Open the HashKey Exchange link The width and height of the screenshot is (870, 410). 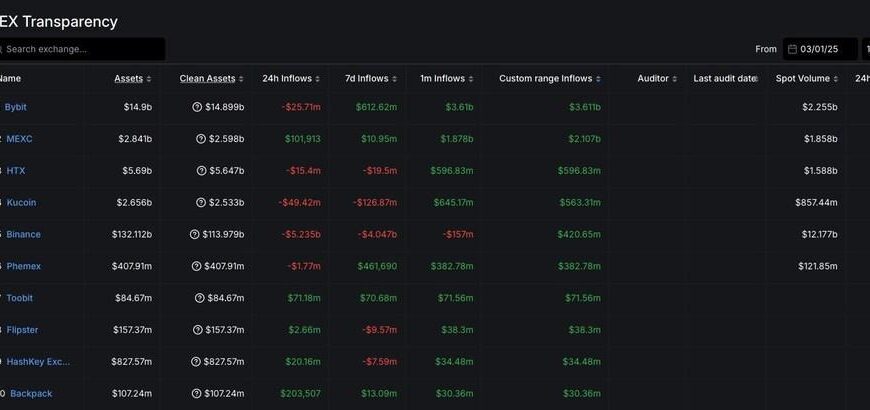point(38,362)
